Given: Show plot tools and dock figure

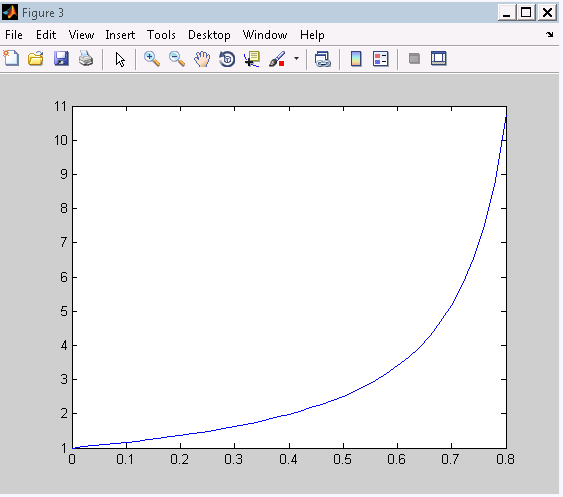Looking at the screenshot, I should click(438, 59).
